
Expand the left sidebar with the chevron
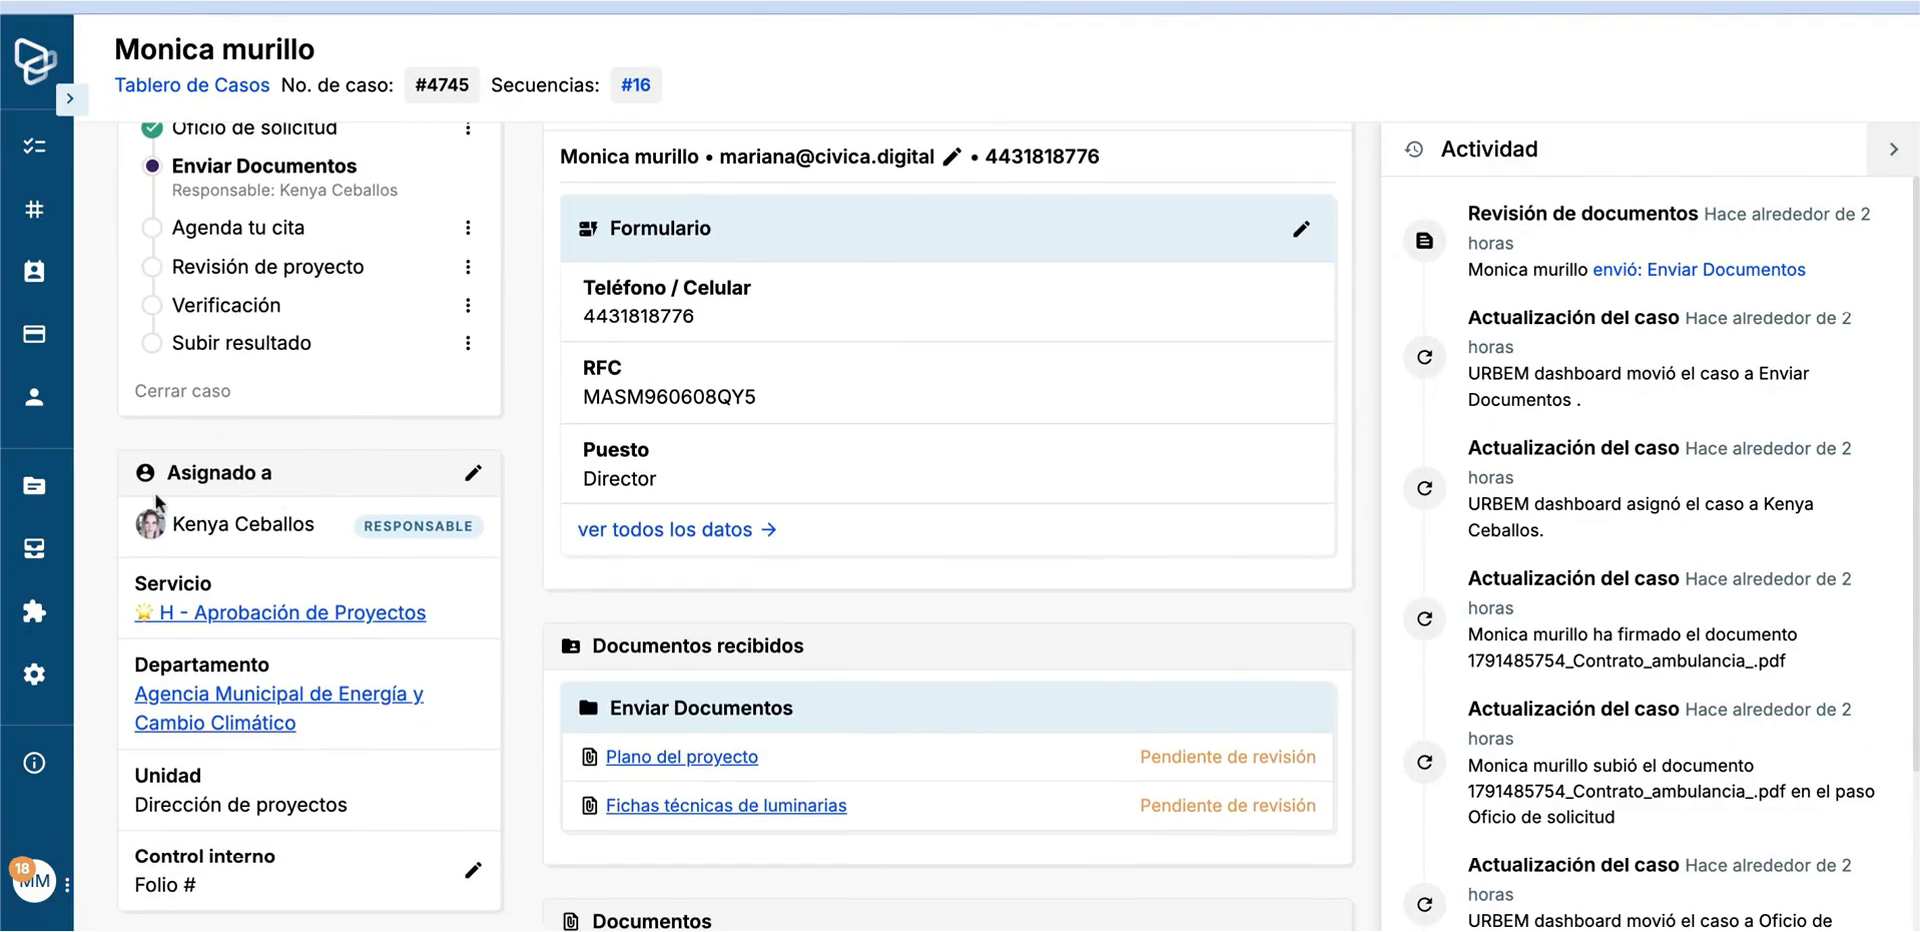[x=69, y=98]
